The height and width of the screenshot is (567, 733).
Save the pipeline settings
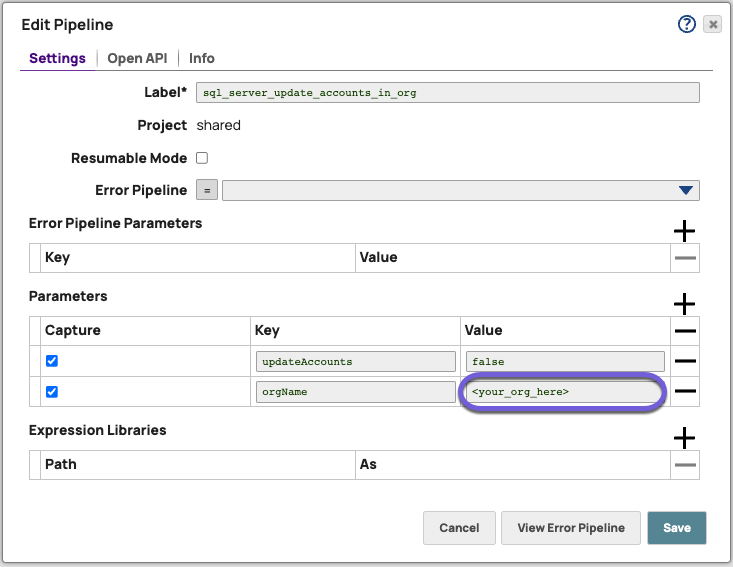click(x=676, y=528)
